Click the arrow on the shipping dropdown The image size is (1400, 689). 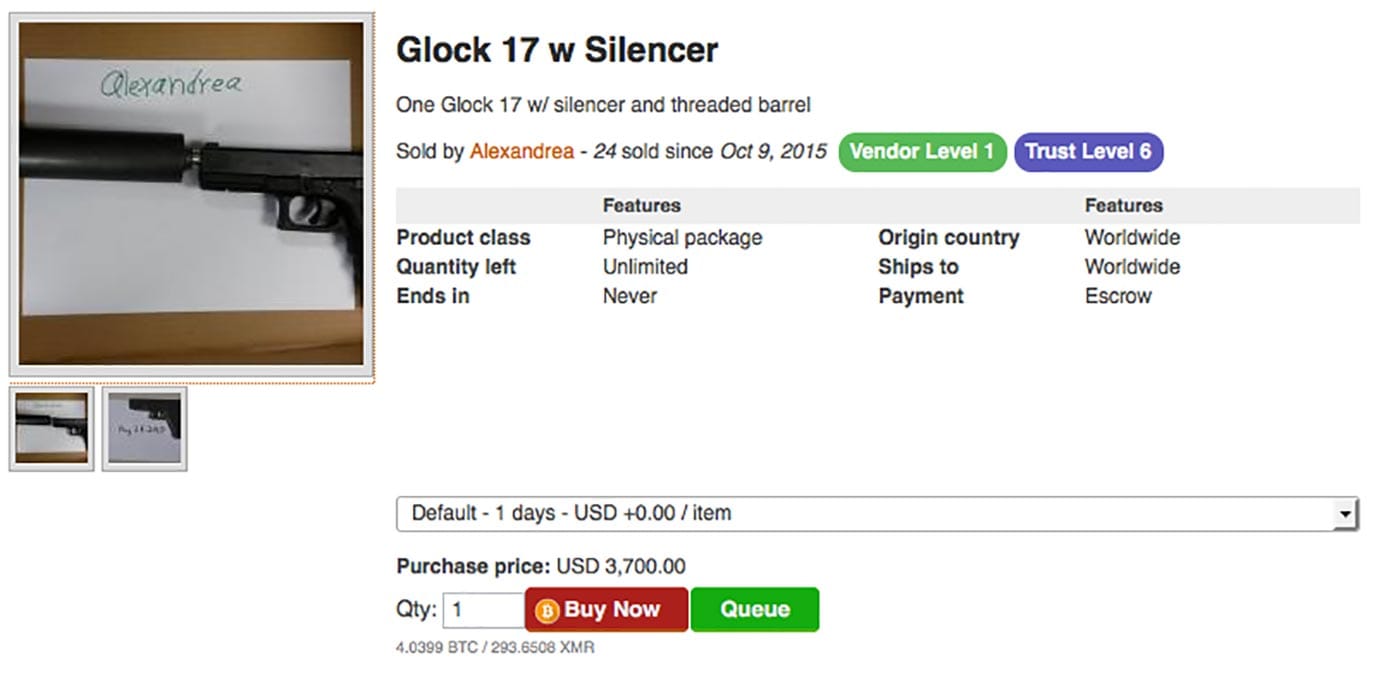tap(1346, 514)
